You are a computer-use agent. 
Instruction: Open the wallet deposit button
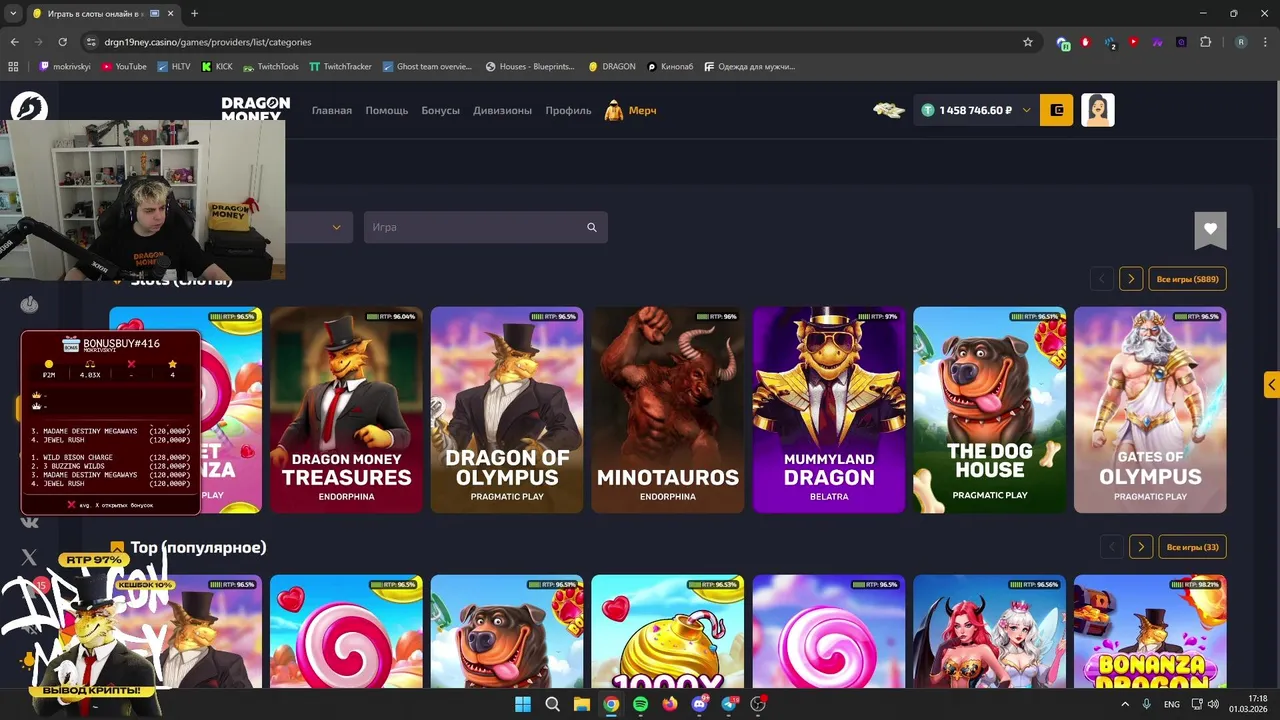[x=1056, y=110]
